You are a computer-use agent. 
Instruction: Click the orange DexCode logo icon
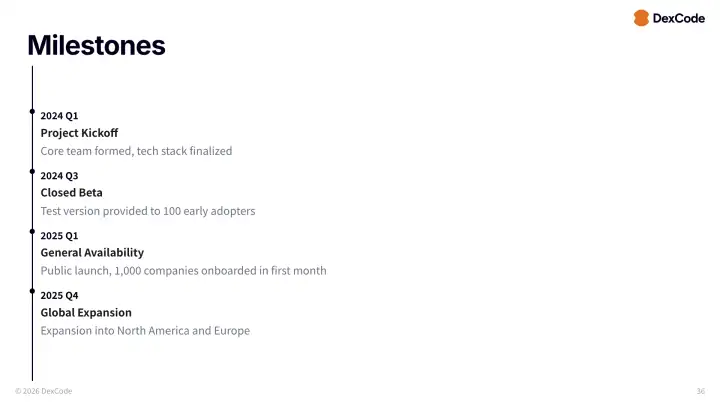641,18
